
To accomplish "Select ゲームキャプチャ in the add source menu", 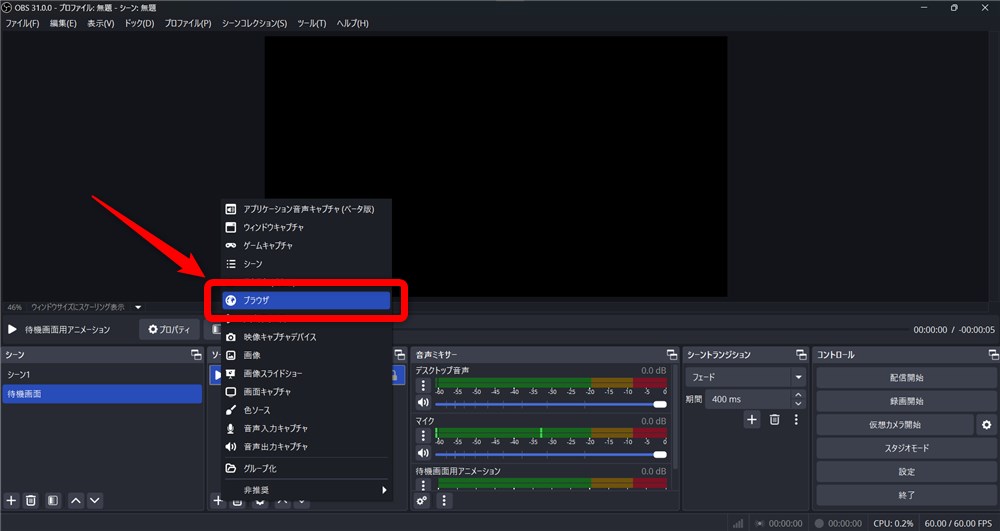I will tap(306, 245).
